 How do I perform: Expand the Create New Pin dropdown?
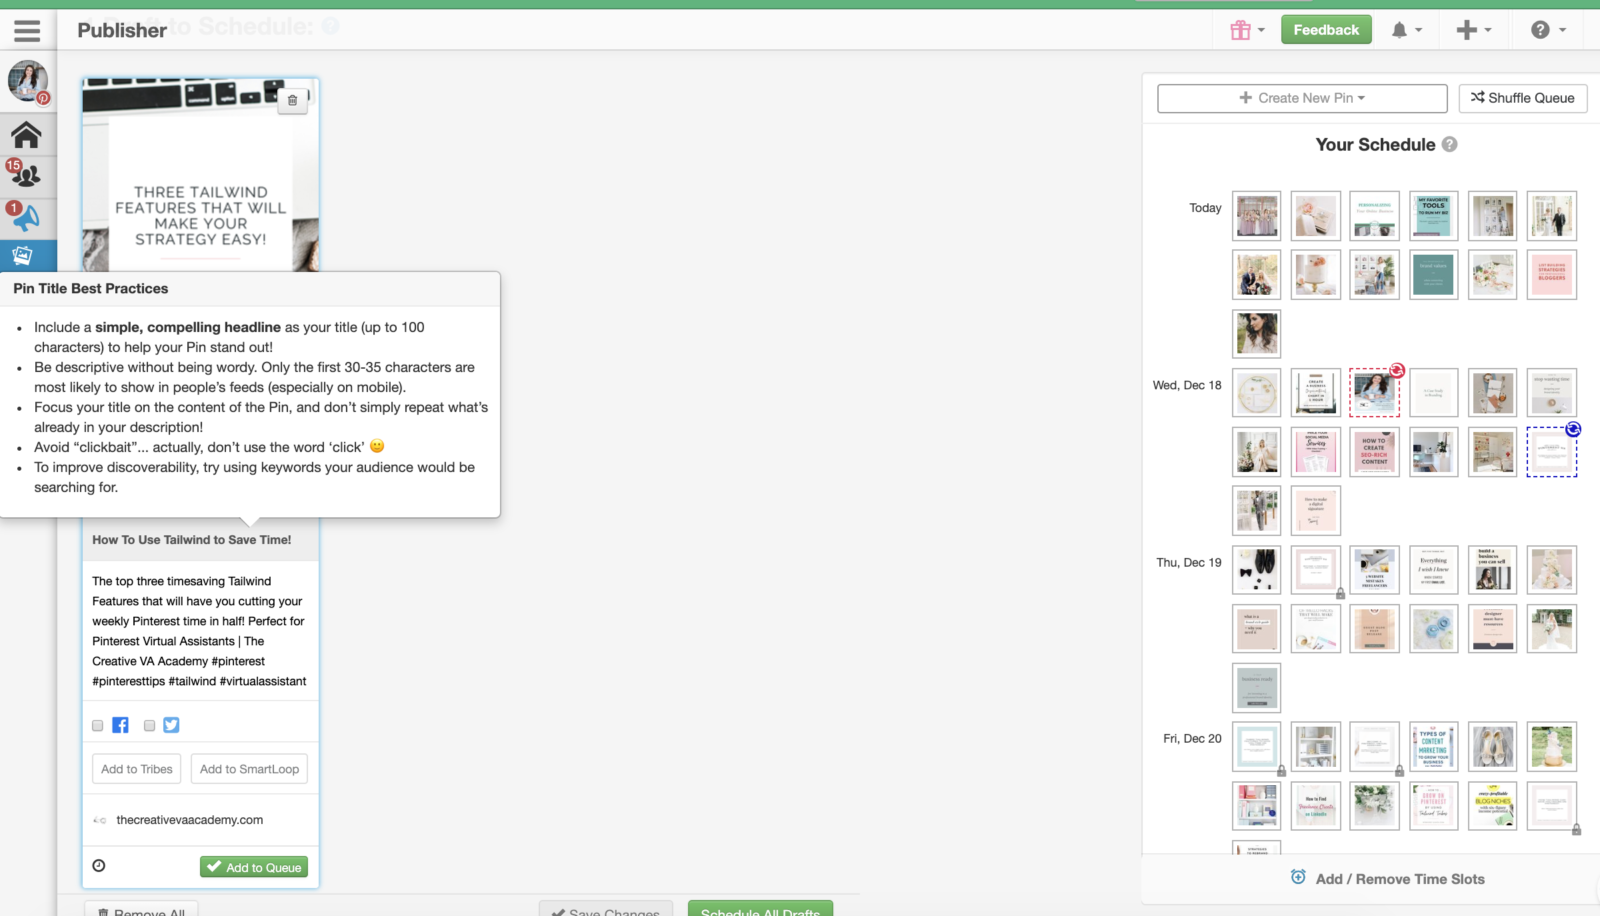click(1301, 98)
